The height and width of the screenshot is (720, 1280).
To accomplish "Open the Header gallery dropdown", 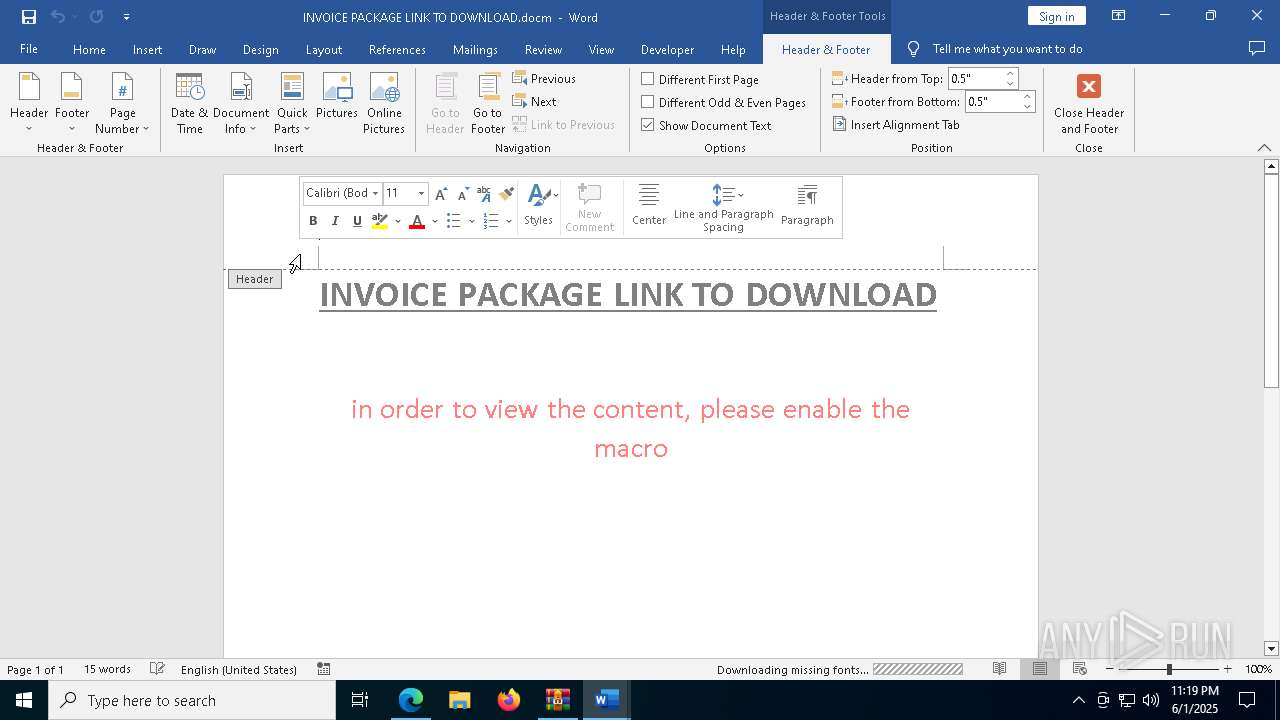I will tap(29, 103).
